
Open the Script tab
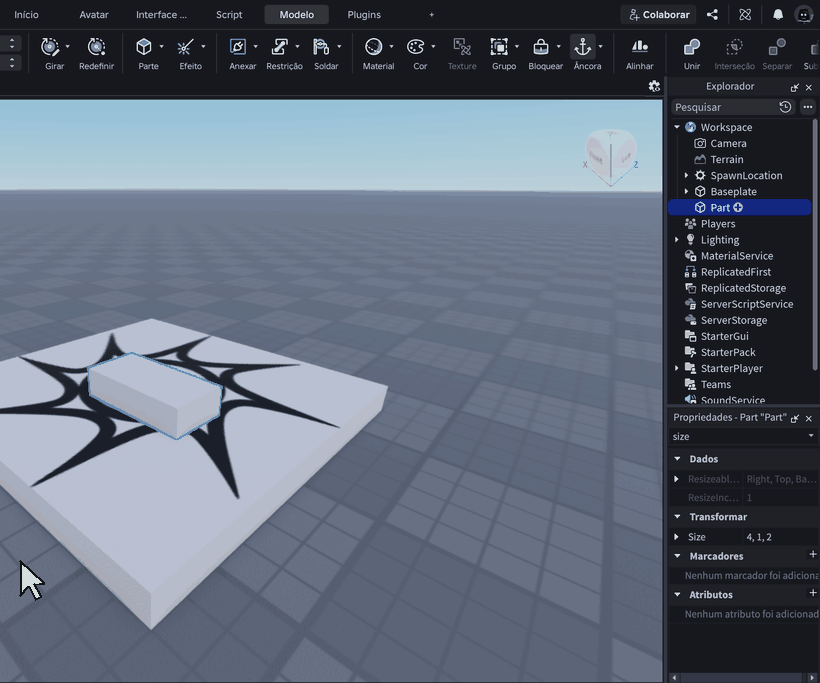coord(229,15)
